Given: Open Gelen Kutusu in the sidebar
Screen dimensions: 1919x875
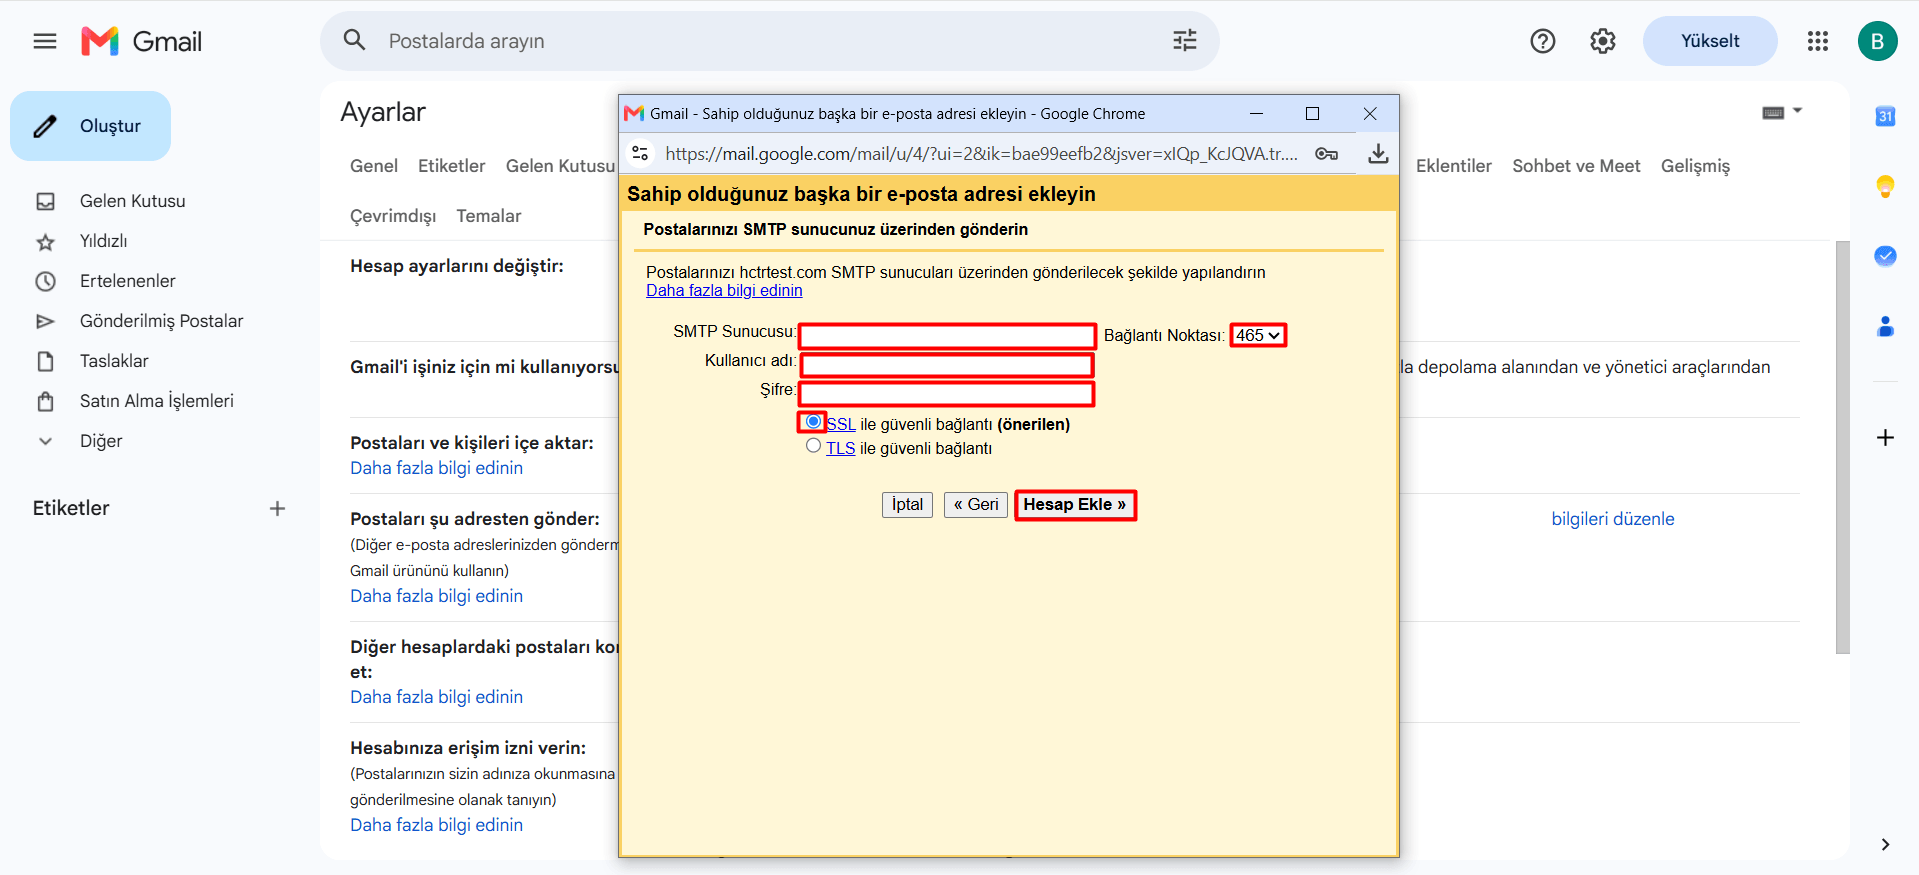Looking at the screenshot, I should (x=133, y=201).
